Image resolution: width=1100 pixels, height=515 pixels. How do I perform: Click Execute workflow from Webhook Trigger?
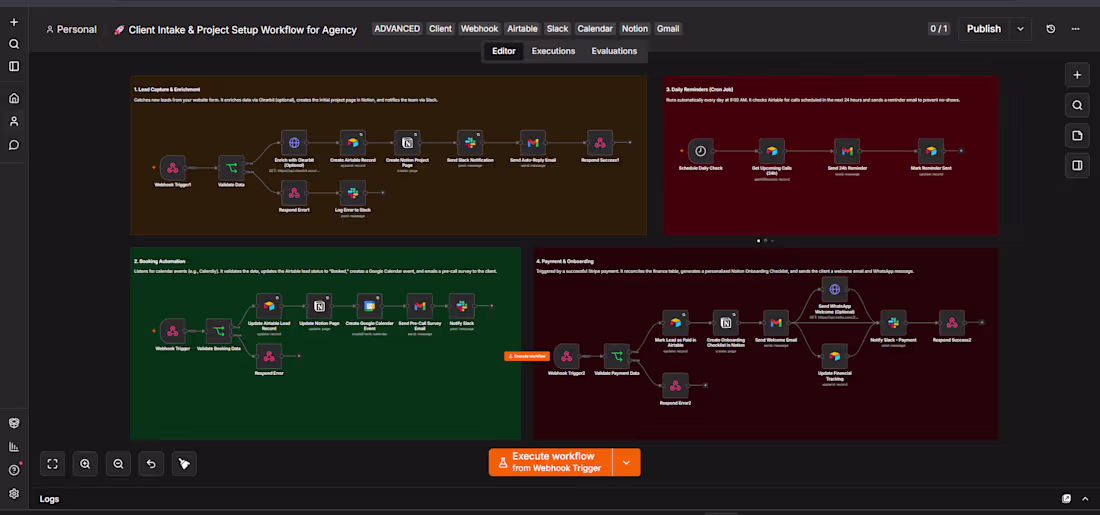(551, 462)
